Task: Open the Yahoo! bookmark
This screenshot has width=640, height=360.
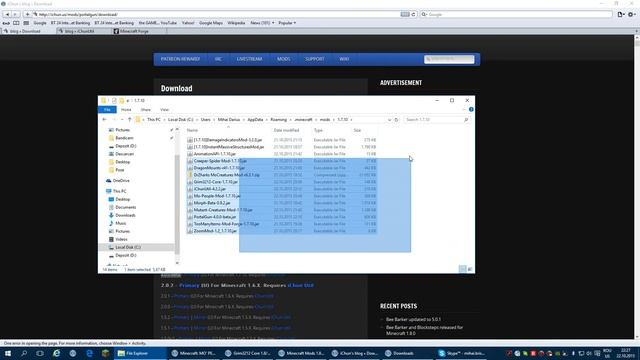Action: [188, 23]
